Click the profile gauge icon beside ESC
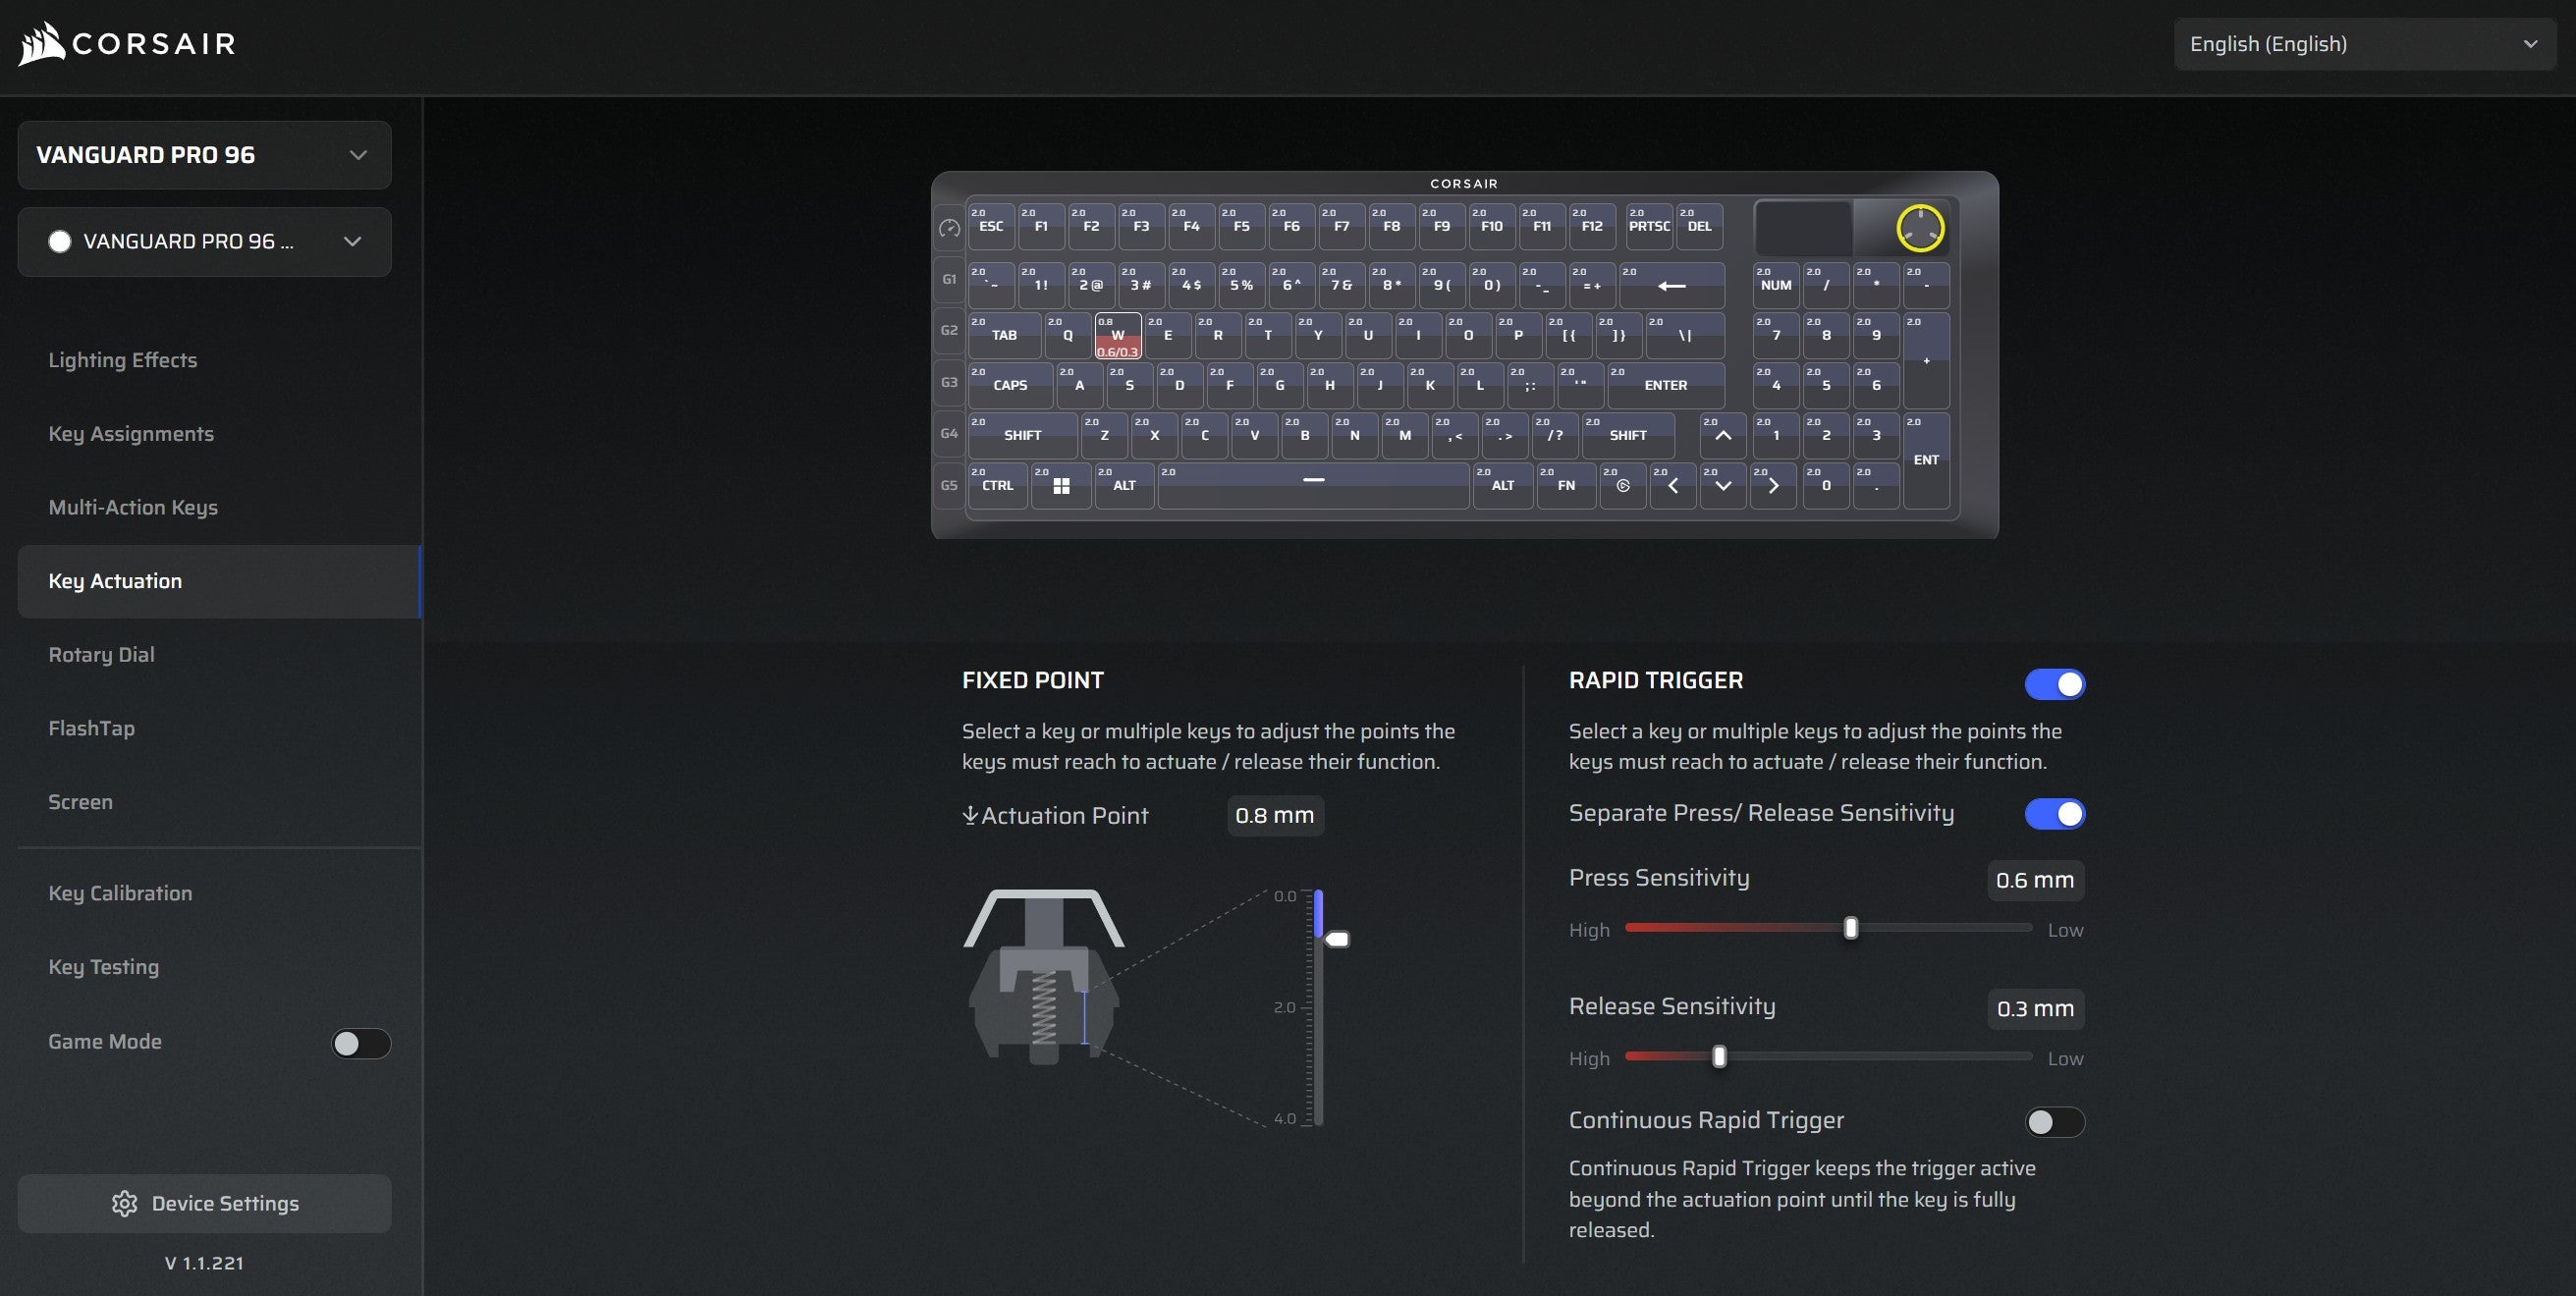Viewport: 2576px width, 1296px height. point(949,229)
